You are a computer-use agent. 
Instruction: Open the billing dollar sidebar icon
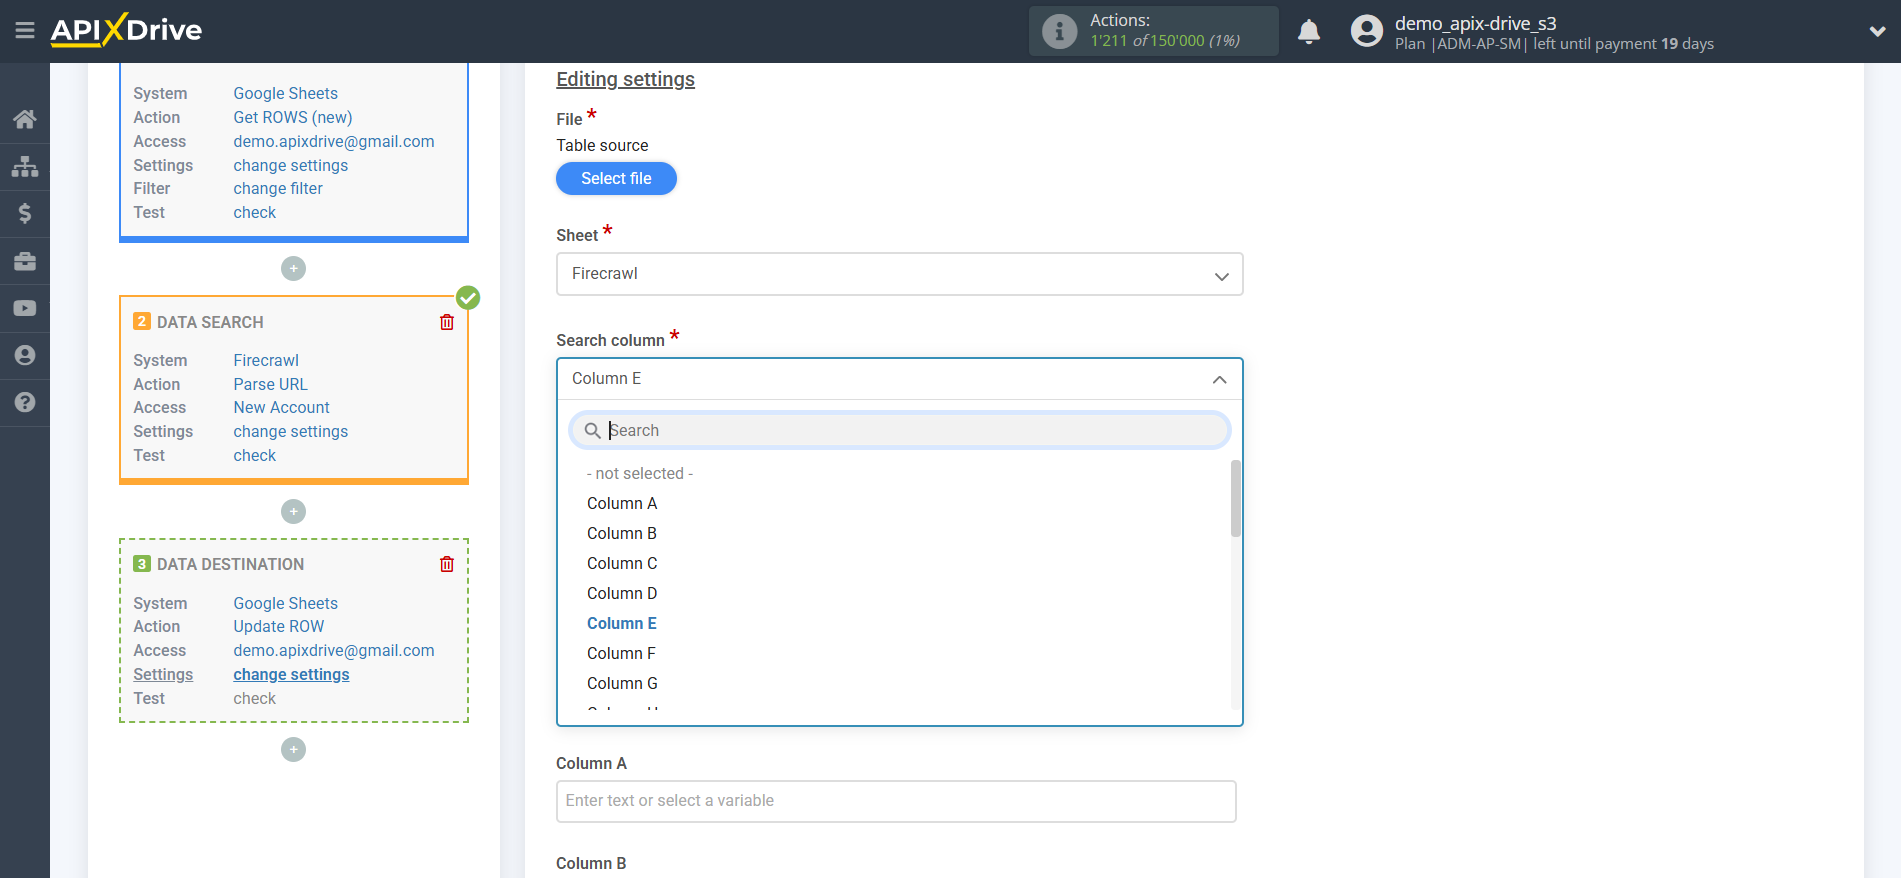tap(25, 213)
